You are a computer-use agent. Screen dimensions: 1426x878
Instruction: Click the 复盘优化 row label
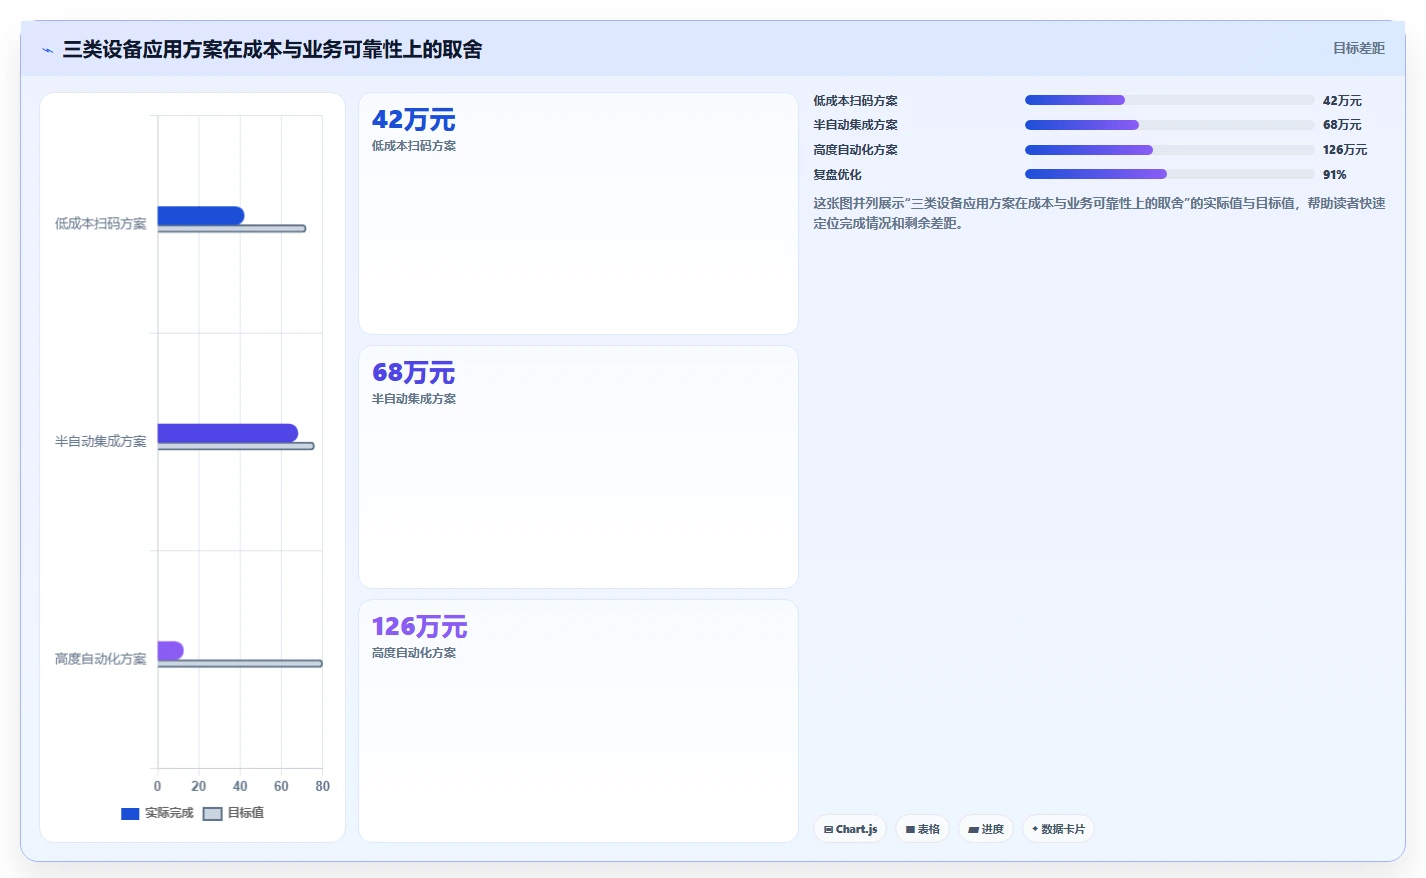837,175
